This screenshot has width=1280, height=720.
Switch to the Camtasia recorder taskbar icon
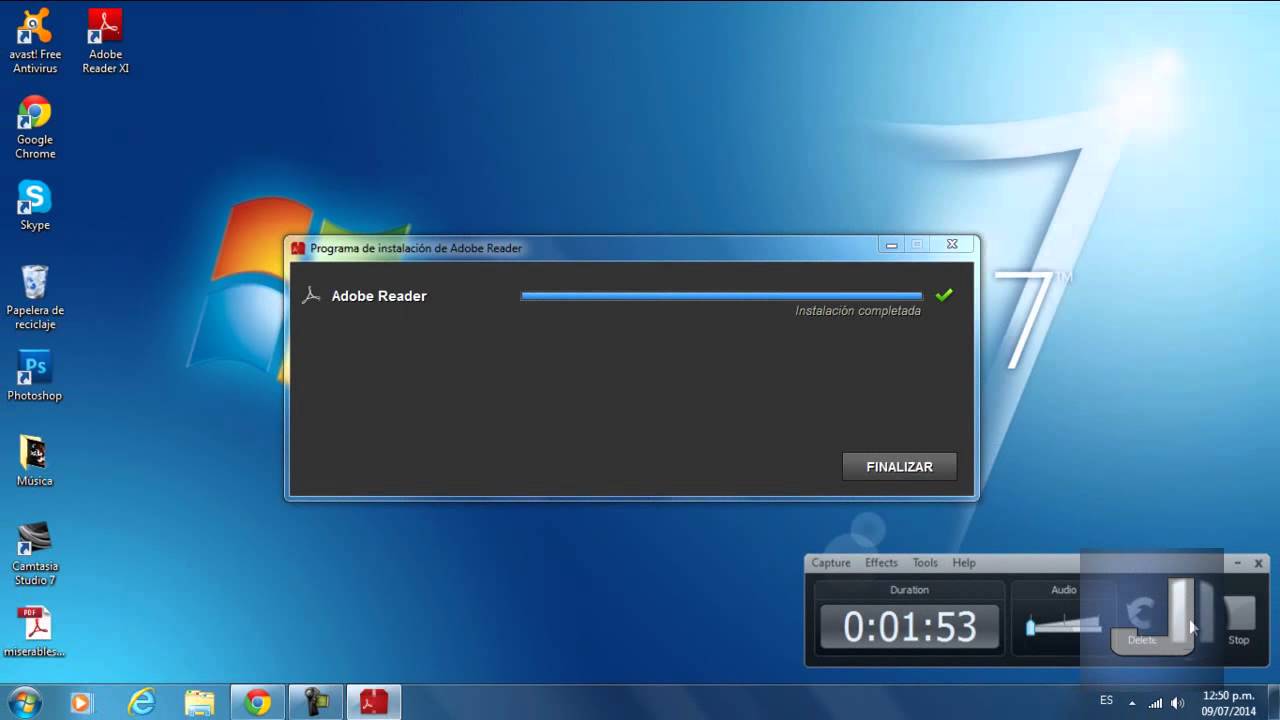point(316,703)
